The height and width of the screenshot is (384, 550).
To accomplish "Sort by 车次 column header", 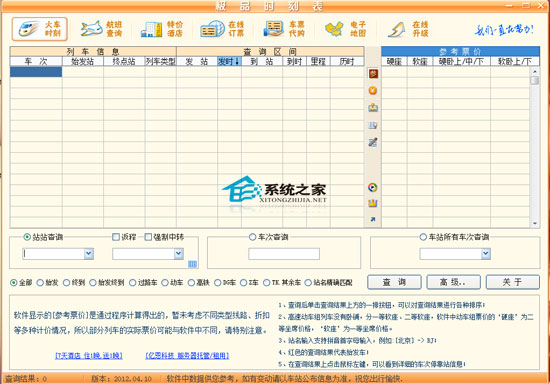I will click(x=36, y=61).
